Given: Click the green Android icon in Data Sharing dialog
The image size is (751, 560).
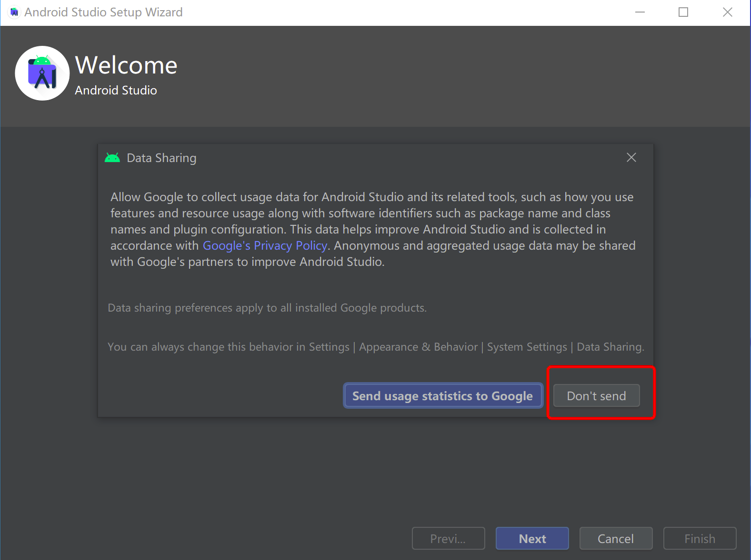Looking at the screenshot, I should tap(113, 158).
